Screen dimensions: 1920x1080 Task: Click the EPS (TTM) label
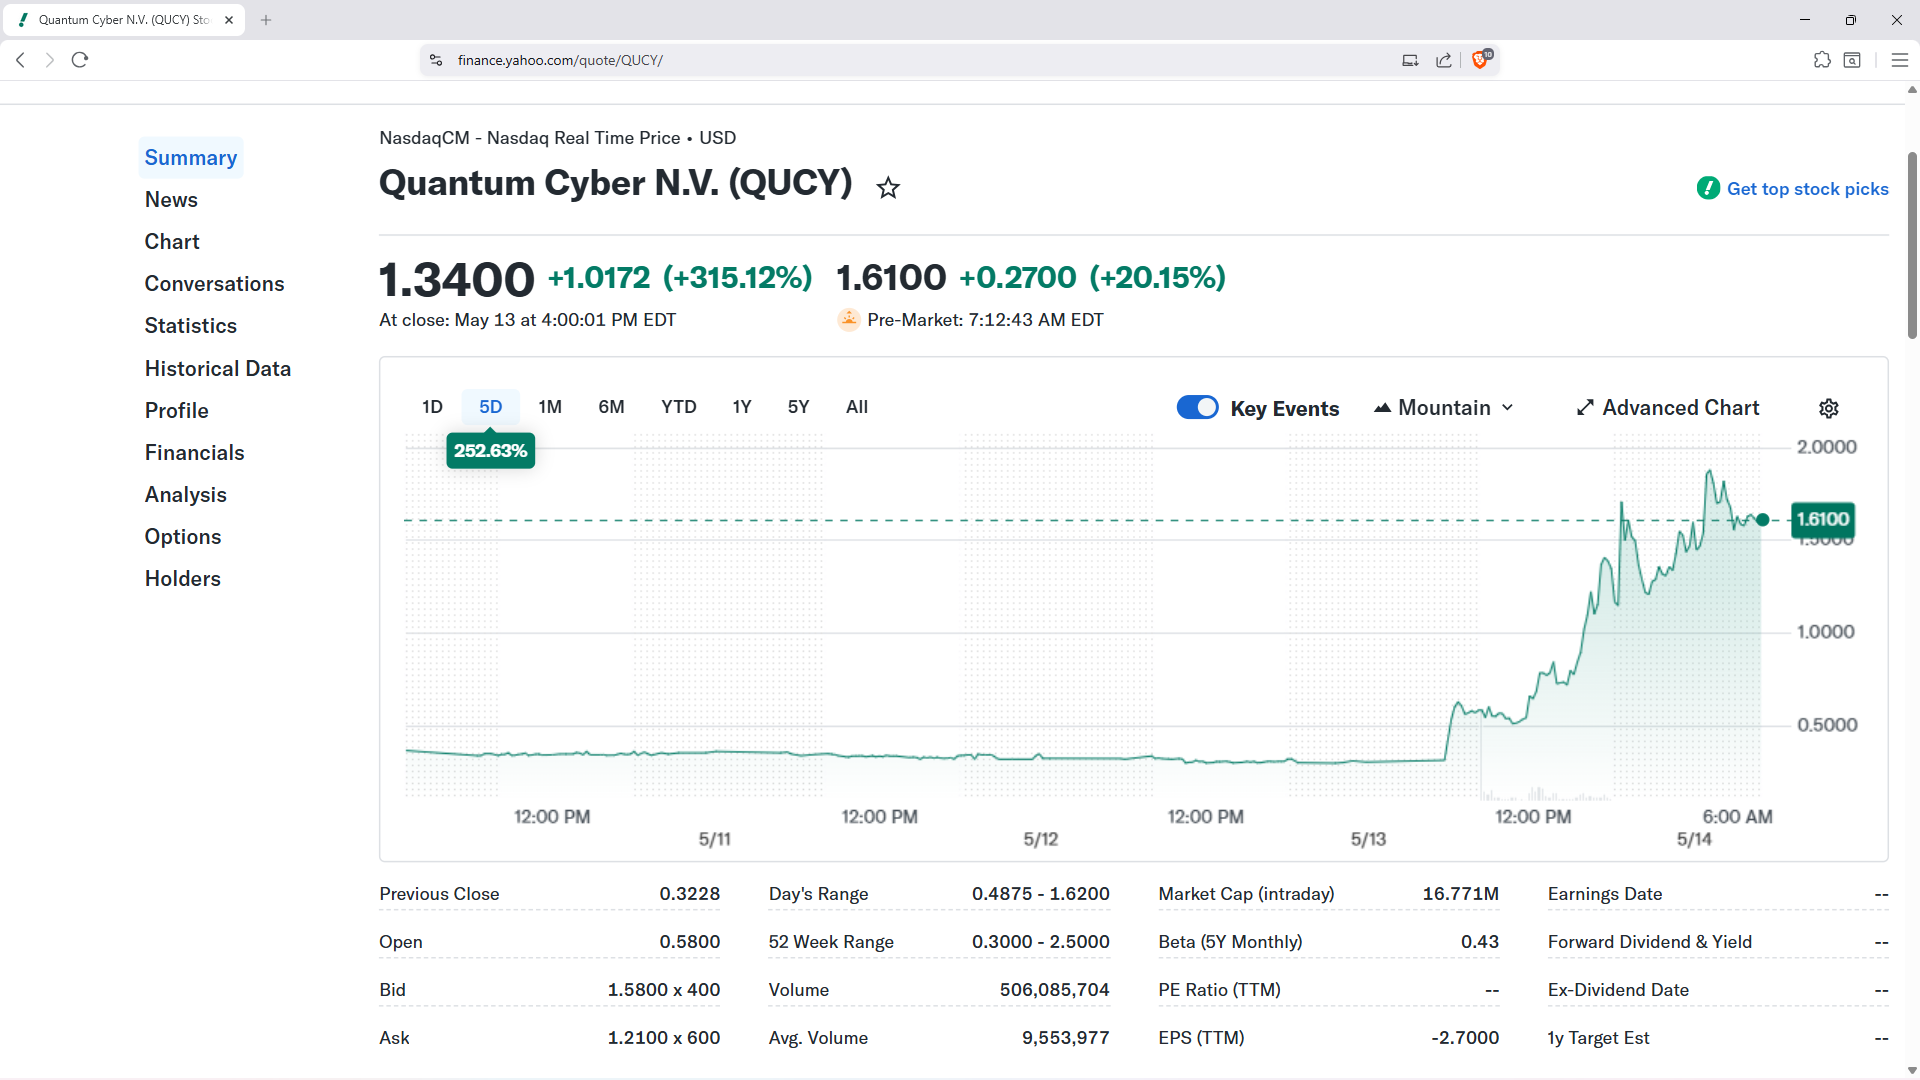pos(1201,1038)
